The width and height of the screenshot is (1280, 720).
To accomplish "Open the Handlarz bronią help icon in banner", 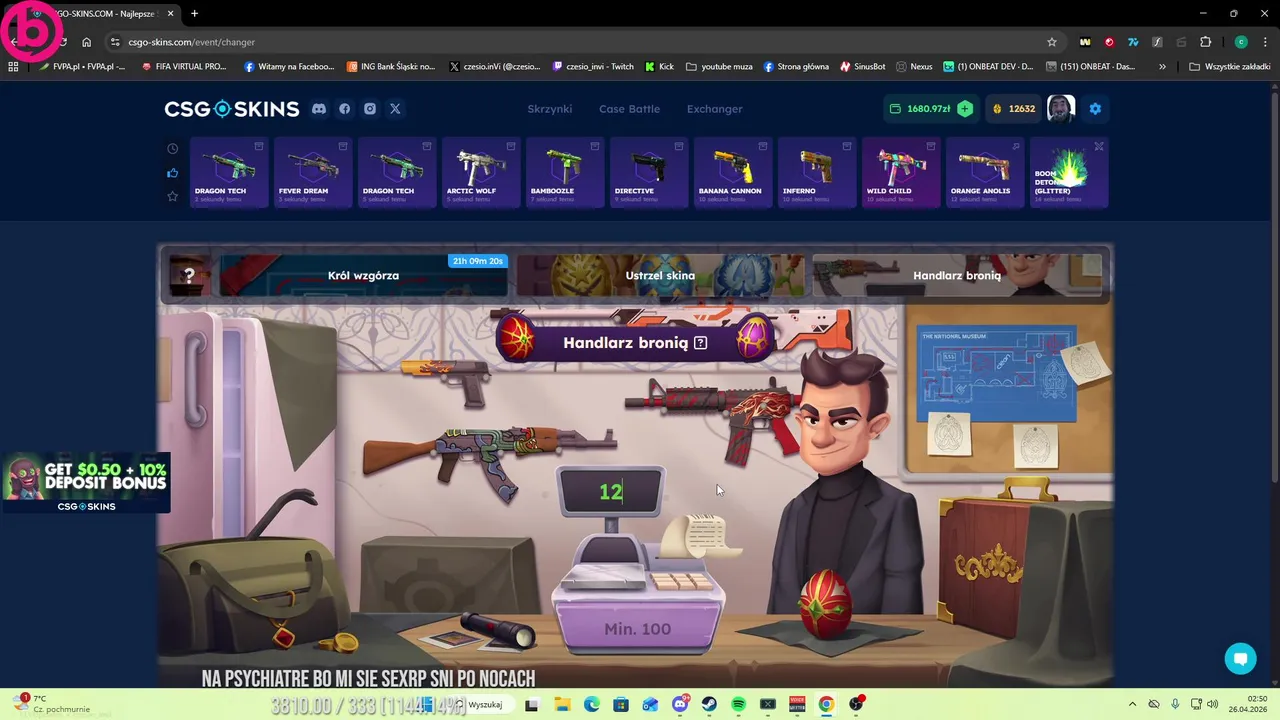I will (x=700, y=343).
